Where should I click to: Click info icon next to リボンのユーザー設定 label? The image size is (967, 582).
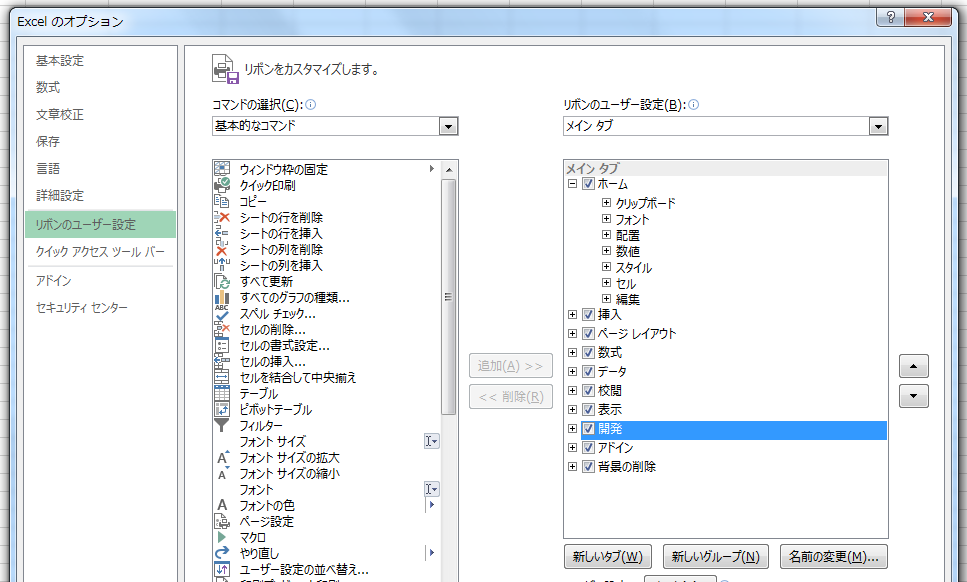click(693, 105)
